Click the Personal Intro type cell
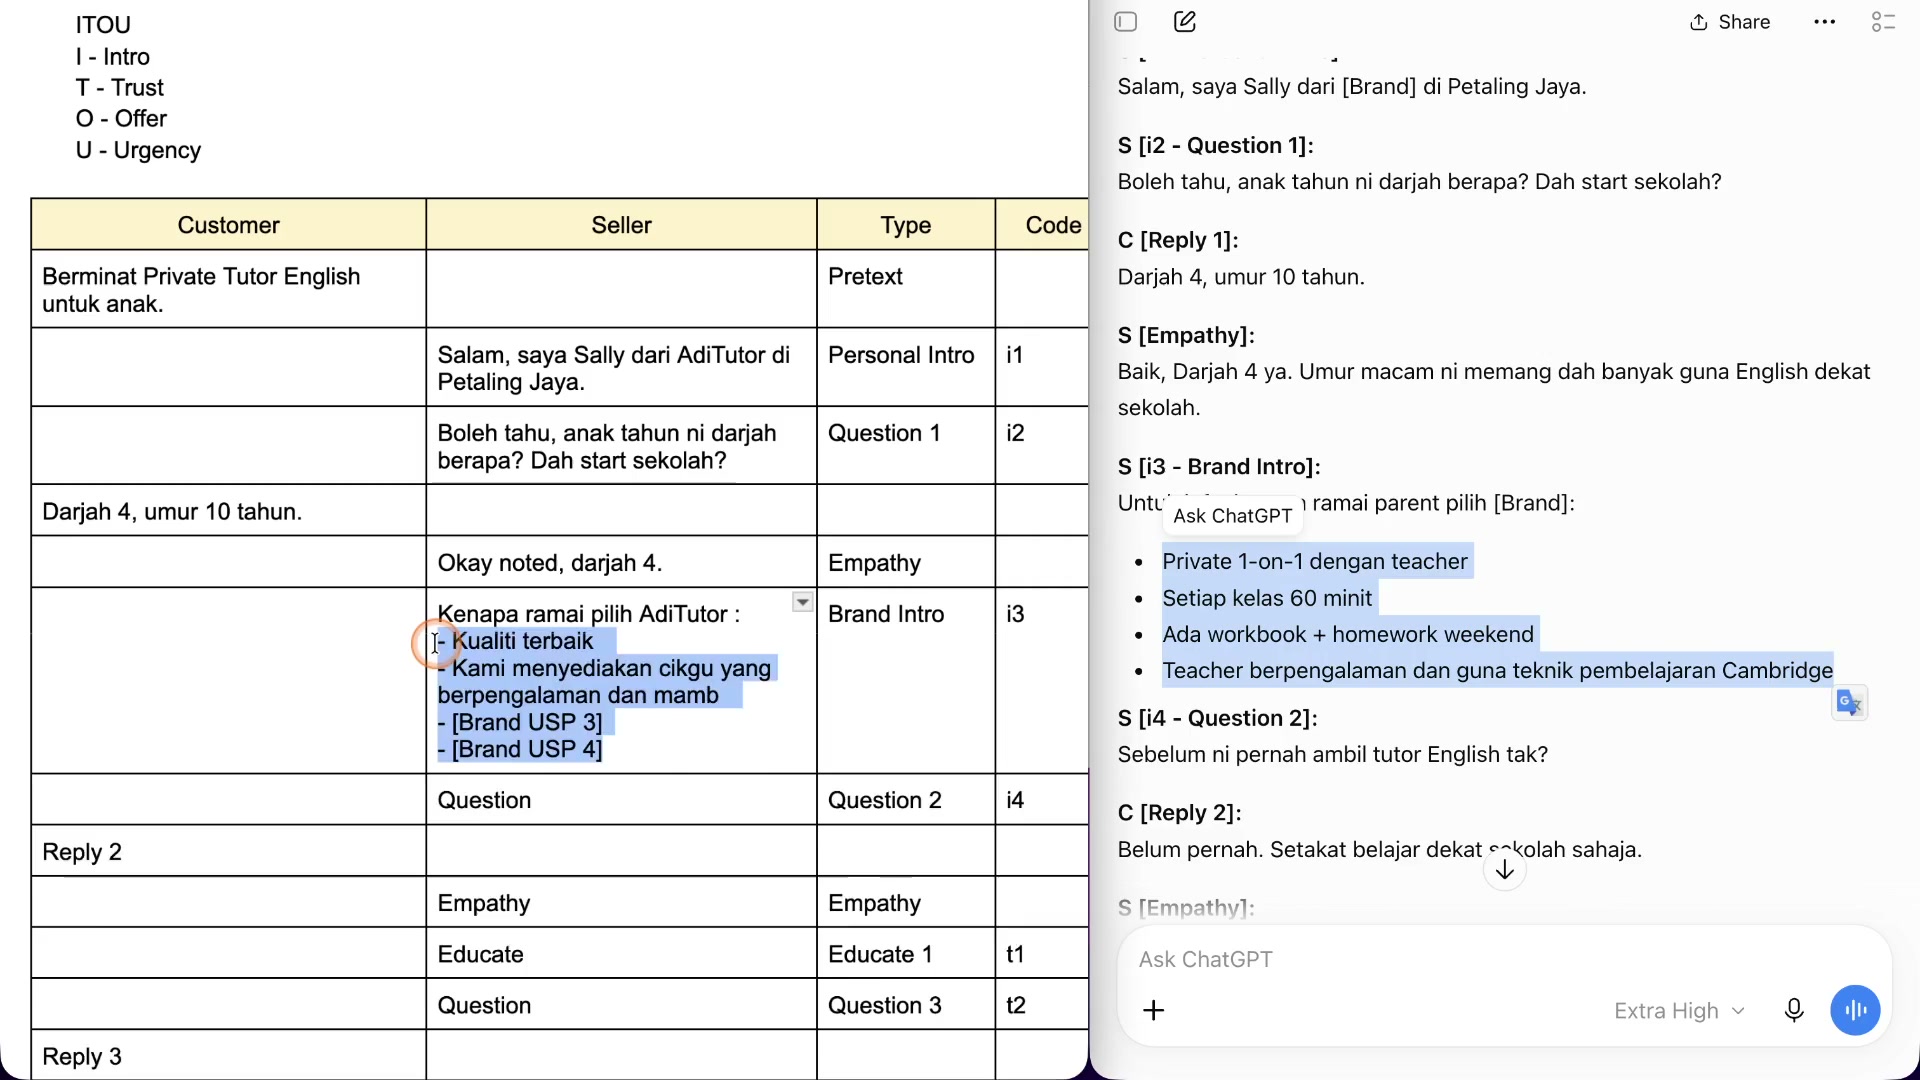 click(906, 368)
